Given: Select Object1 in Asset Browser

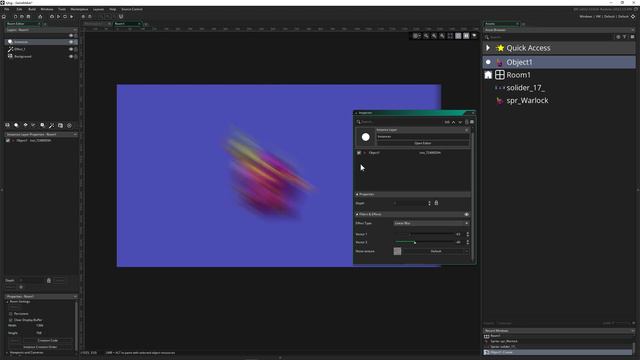Looking at the screenshot, I should [559, 62].
